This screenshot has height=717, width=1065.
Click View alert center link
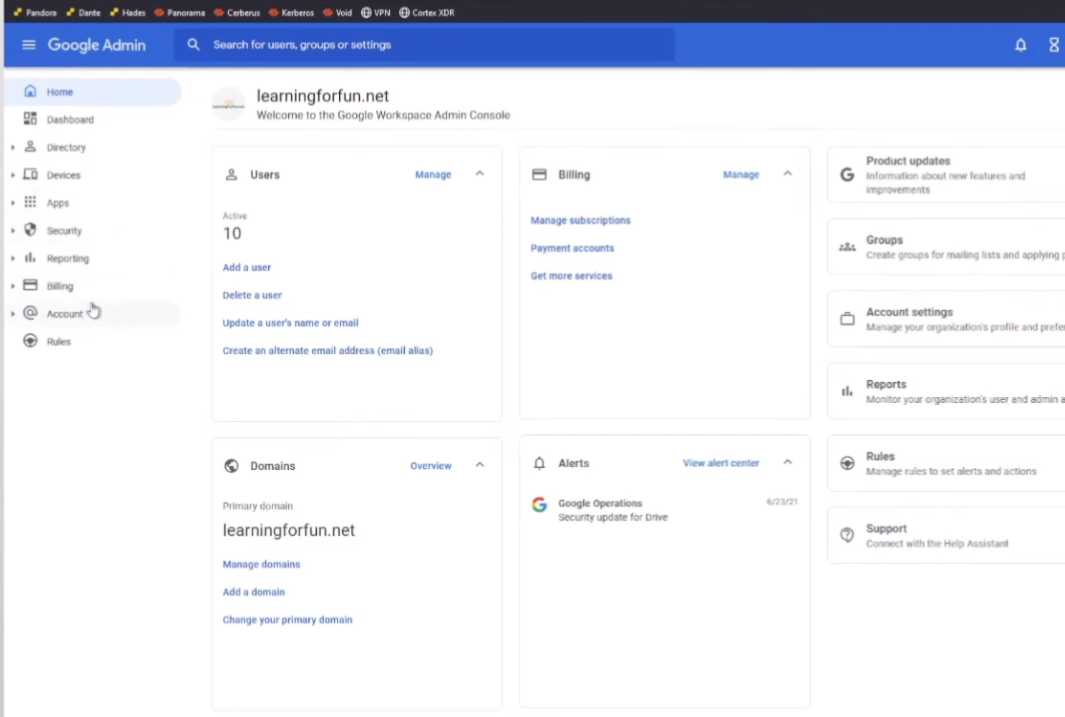click(721, 463)
